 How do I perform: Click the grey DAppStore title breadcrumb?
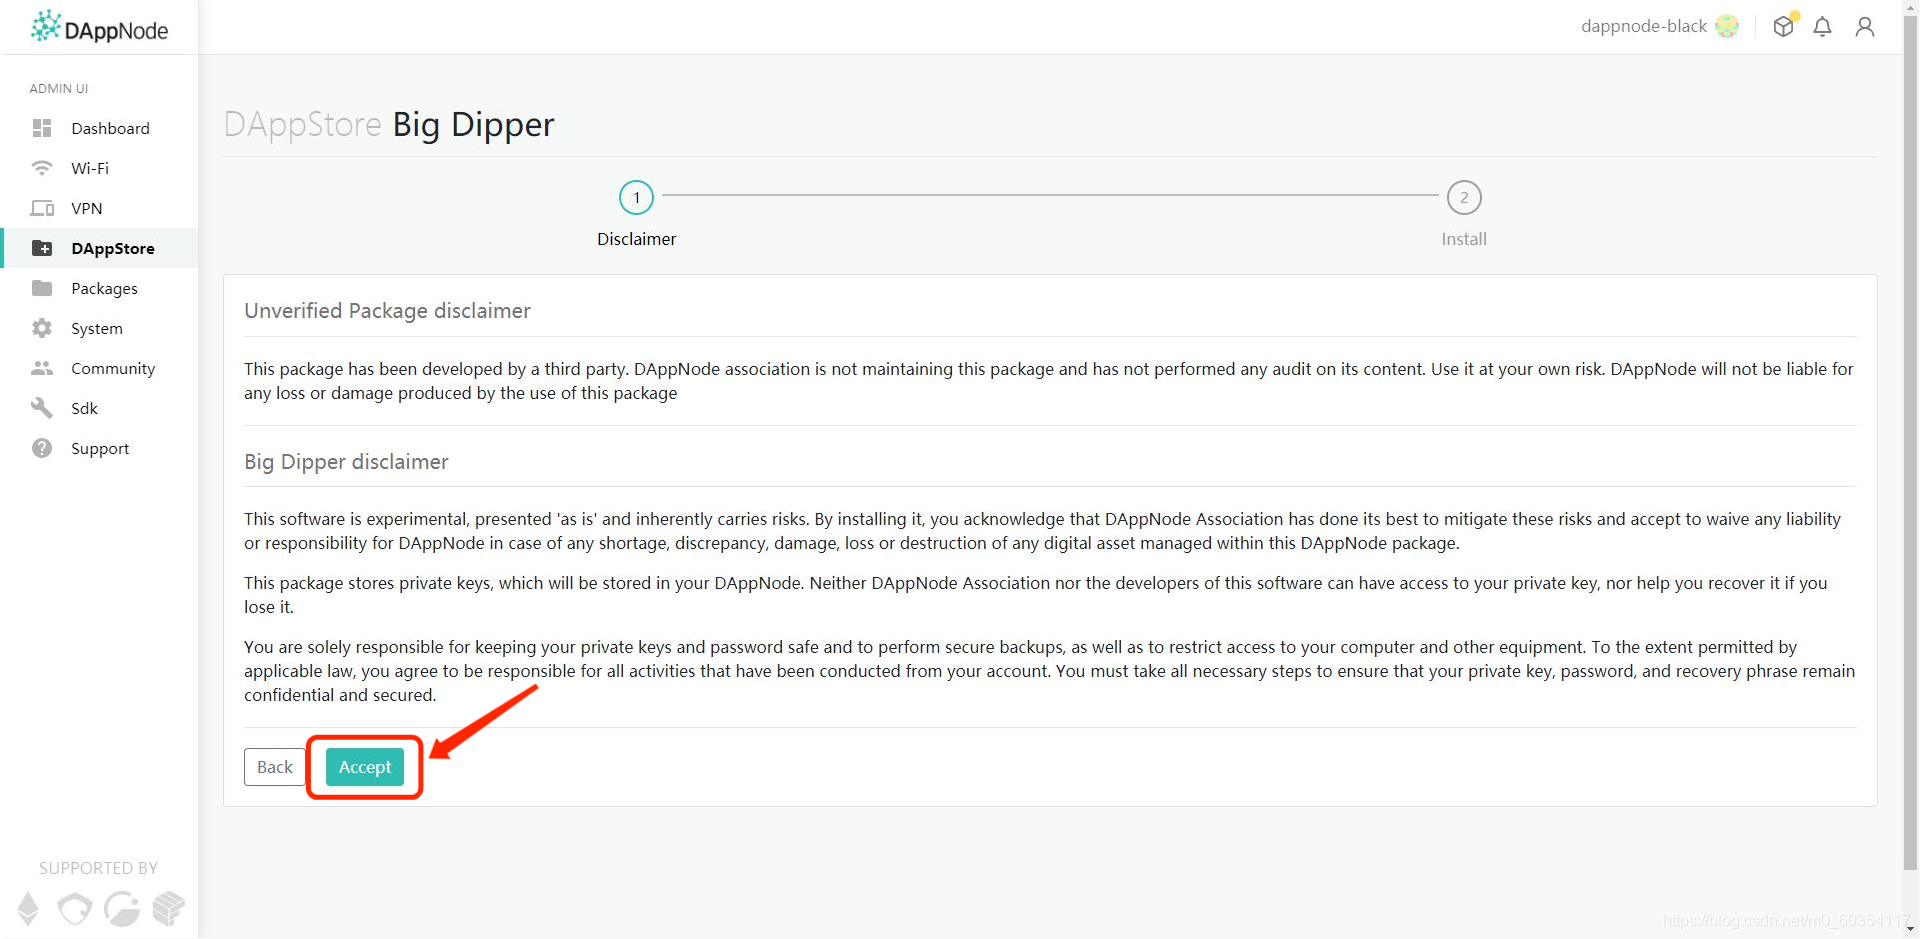[x=303, y=124]
